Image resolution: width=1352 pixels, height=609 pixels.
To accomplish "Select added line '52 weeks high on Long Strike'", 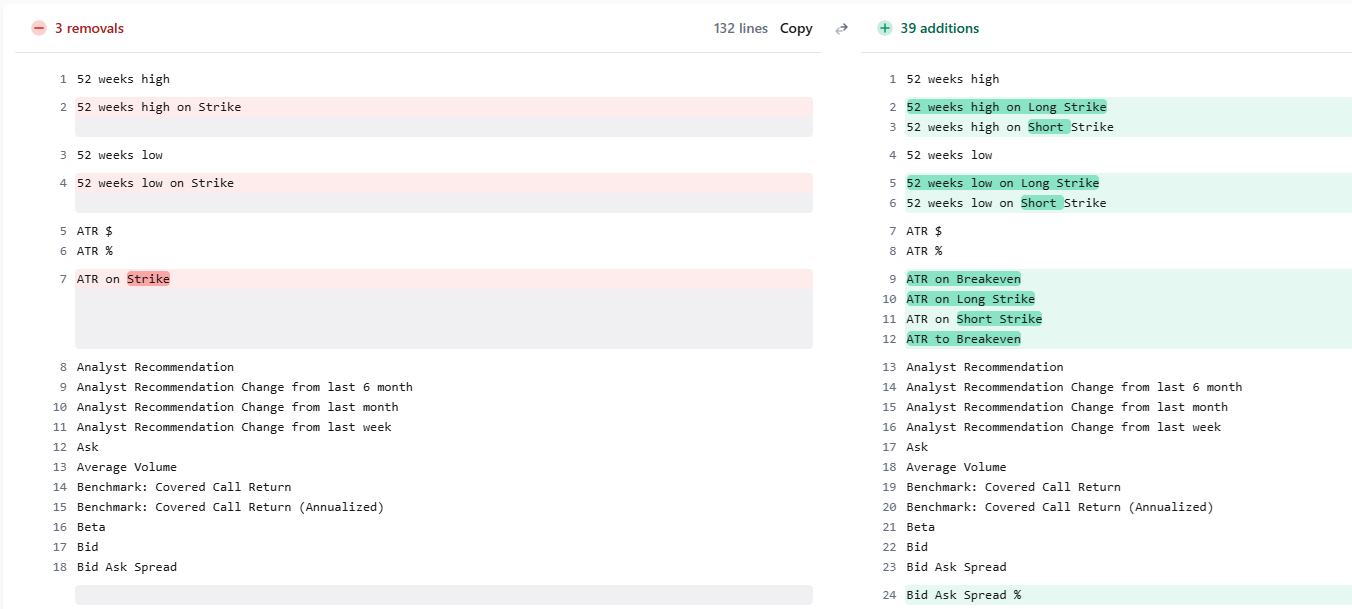I will click(x=1128, y=107).
